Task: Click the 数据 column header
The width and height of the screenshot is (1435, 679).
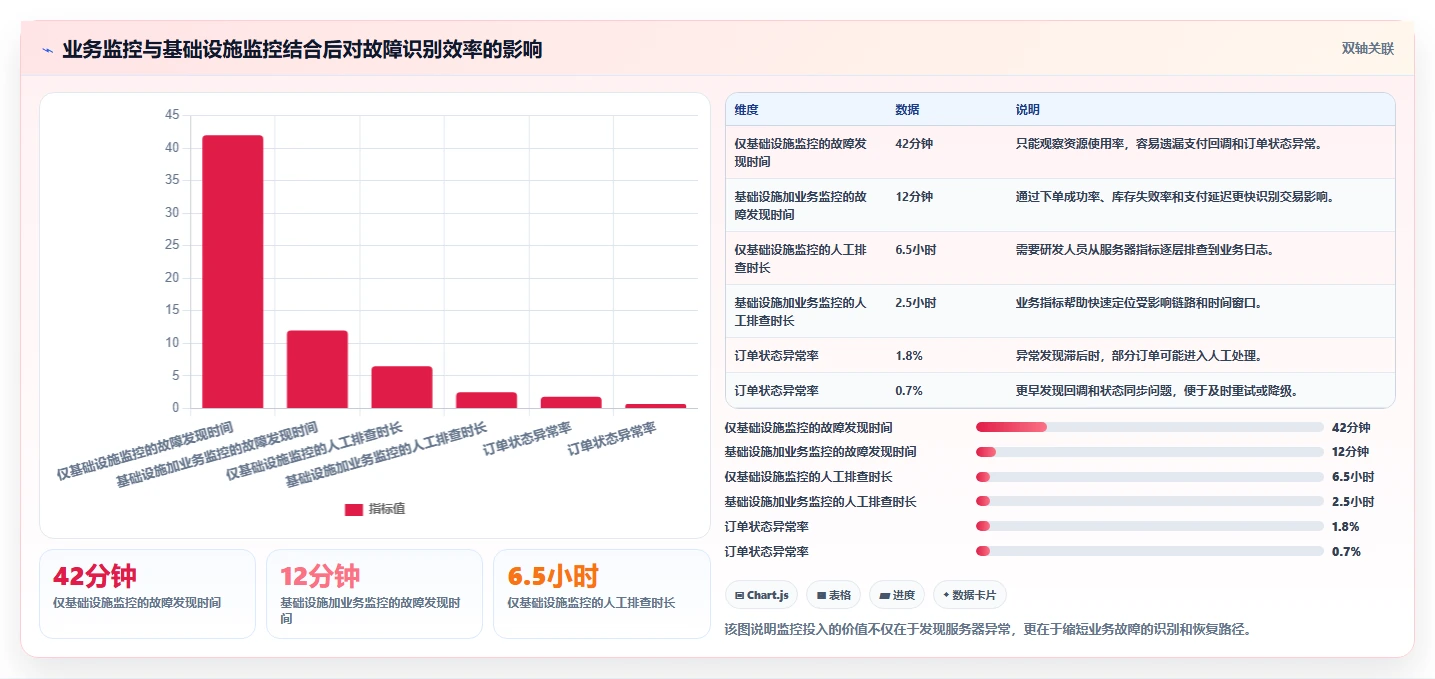Action: [x=907, y=110]
